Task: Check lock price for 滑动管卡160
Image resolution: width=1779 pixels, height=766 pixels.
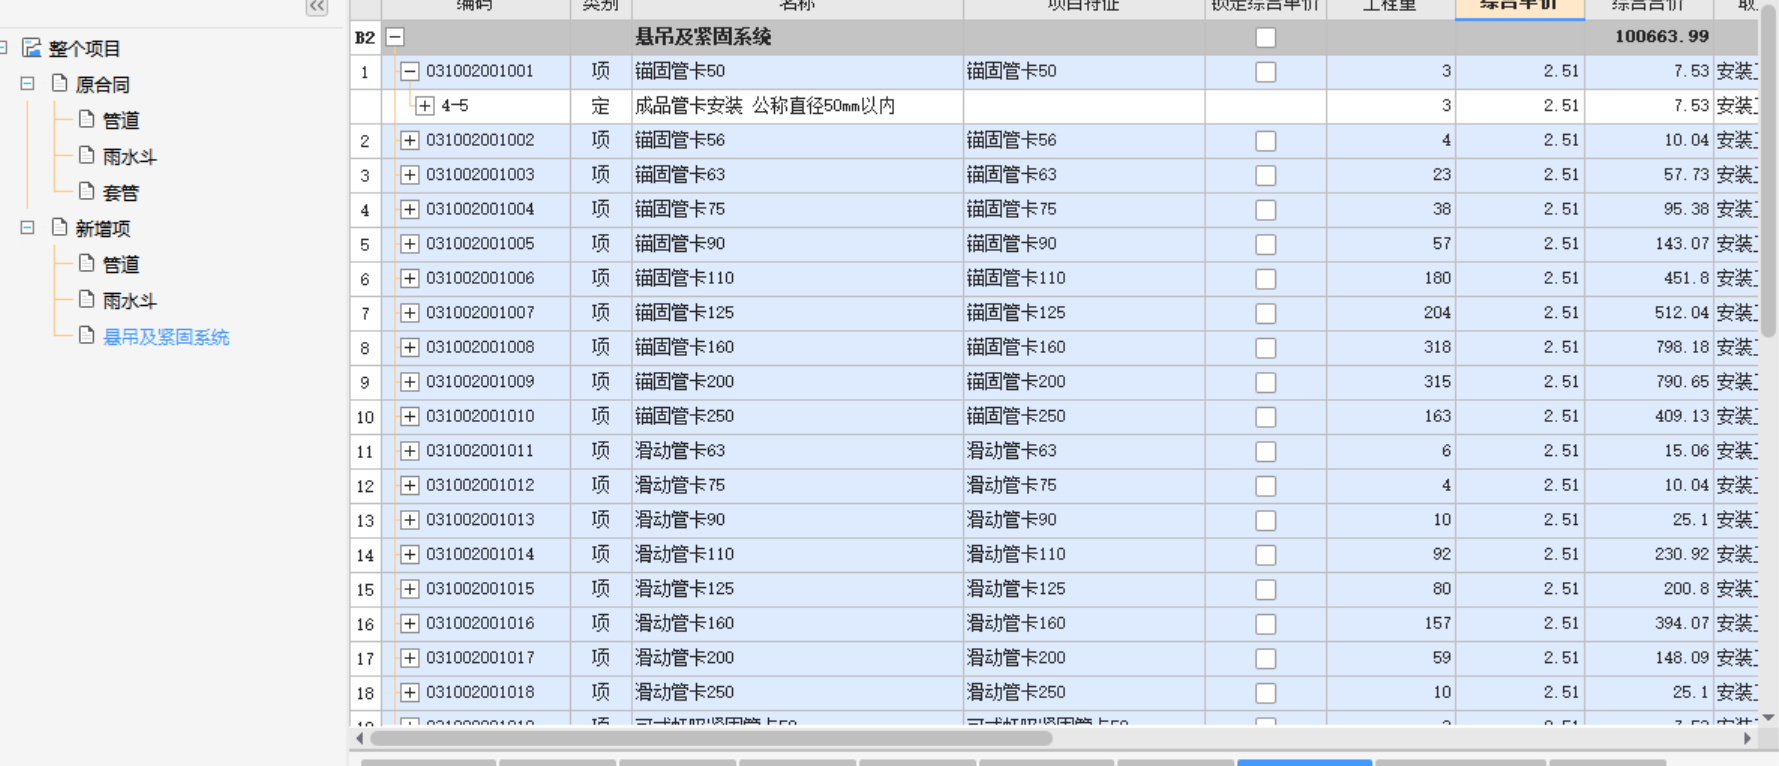Action: point(1266,624)
